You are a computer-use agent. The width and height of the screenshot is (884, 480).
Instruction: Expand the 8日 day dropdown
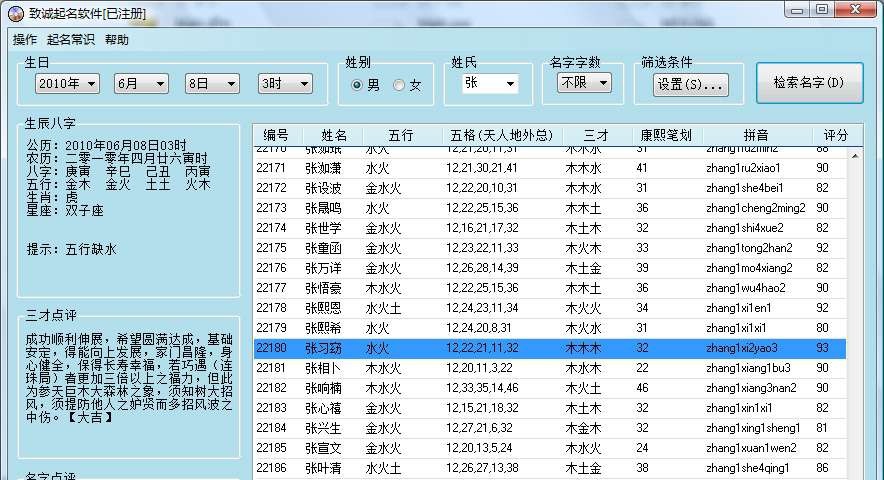(212, 83)
